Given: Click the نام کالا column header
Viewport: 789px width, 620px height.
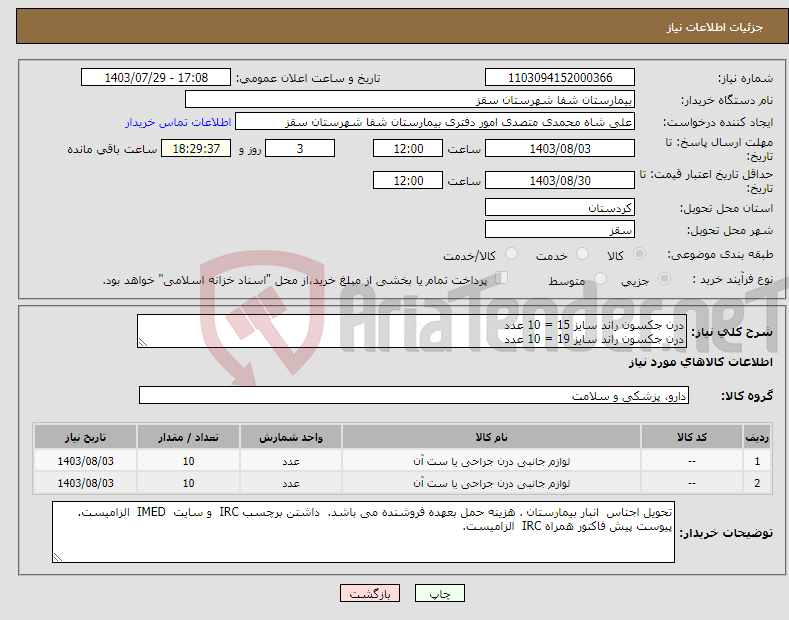Looking at the screenshot, I should tap(491, 437).
